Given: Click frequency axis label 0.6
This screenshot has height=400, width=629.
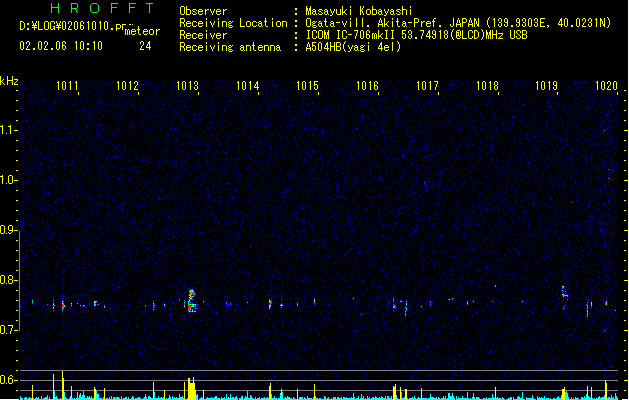Looking at the screenshot, I should tap(8, 380).
